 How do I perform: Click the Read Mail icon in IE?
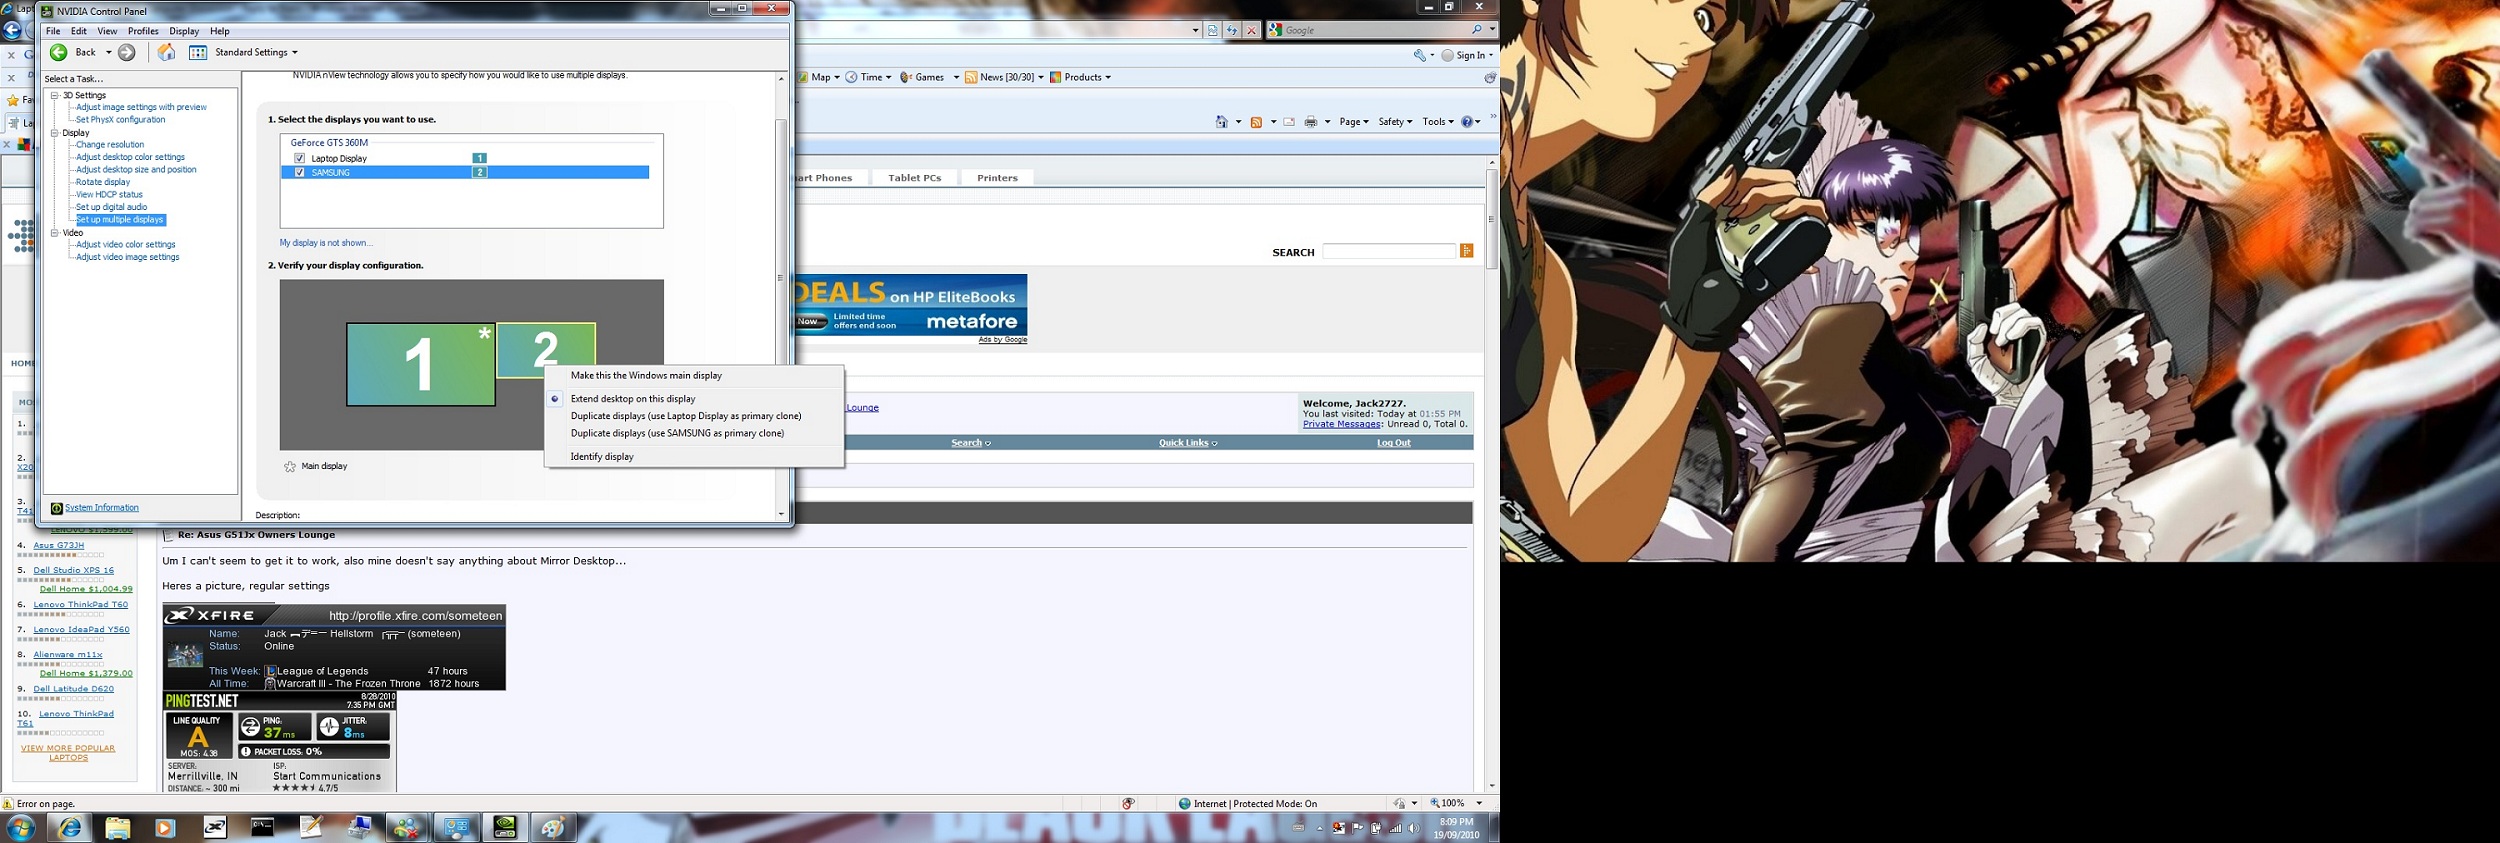pos(1289,122)
